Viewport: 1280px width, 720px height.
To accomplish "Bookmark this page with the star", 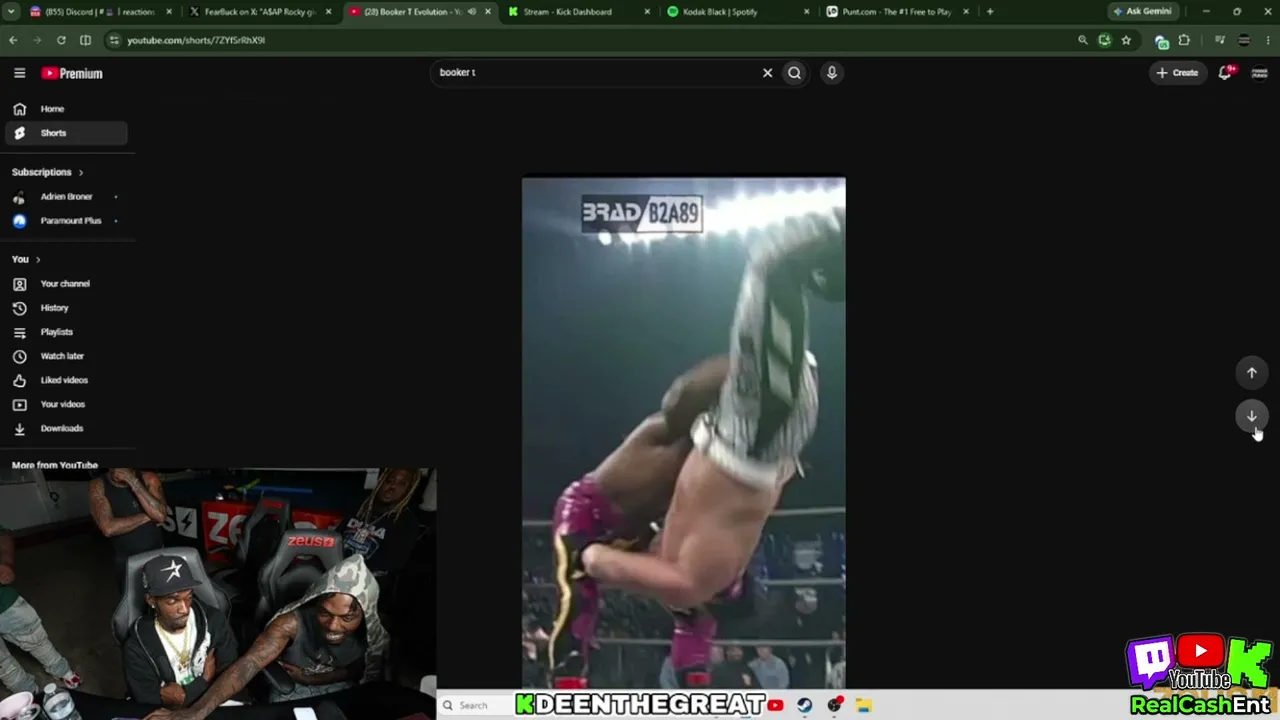I will (1126, 40).
